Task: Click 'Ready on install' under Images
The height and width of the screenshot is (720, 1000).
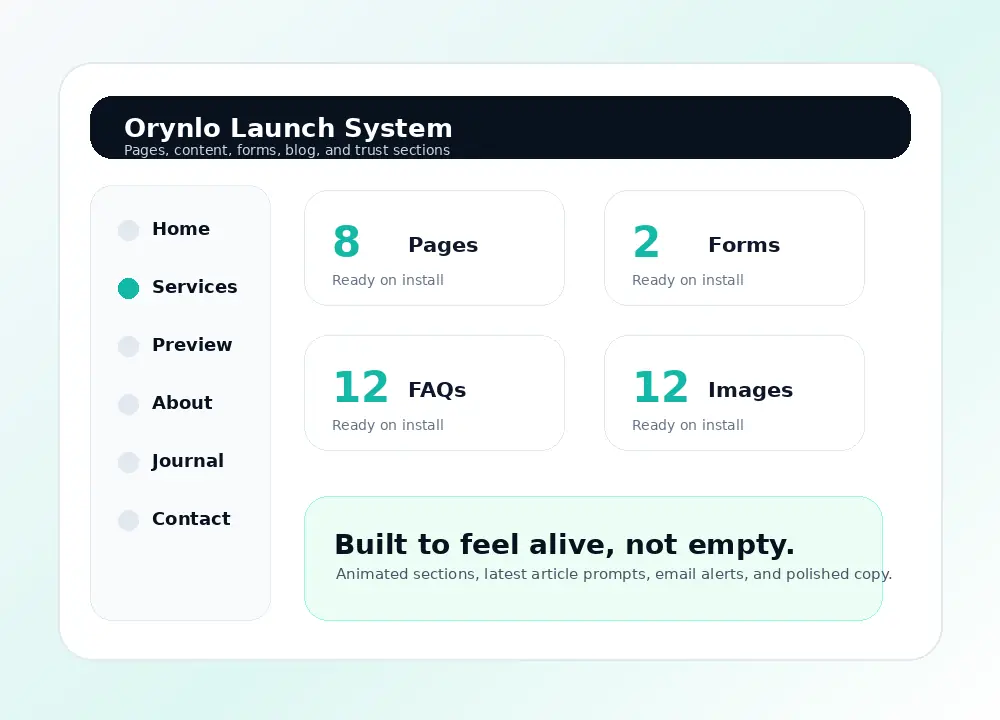Action: click(x=688, y=425)
